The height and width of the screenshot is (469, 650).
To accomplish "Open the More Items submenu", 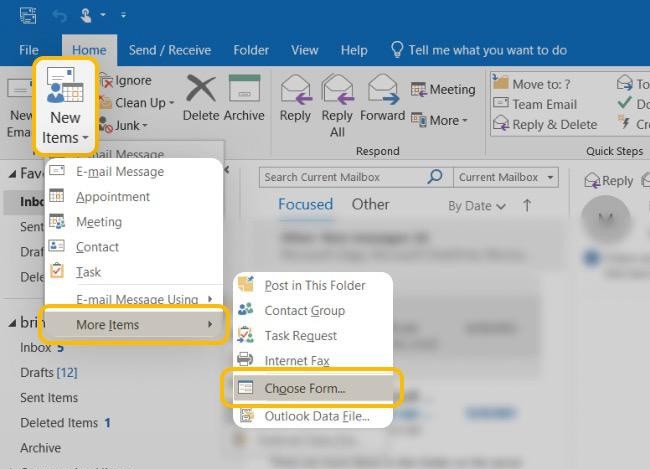I will tap(136, 324).
